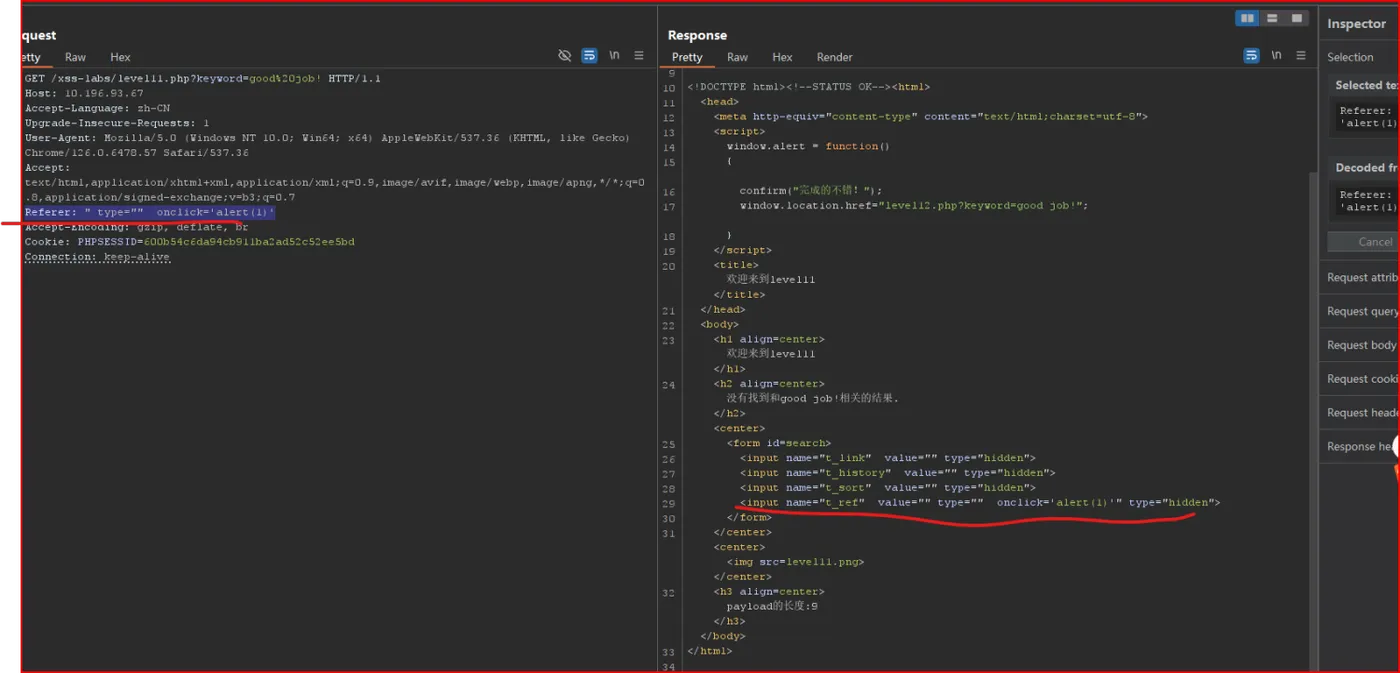Click the DOCTYPE html line in response

click(808, 87)
